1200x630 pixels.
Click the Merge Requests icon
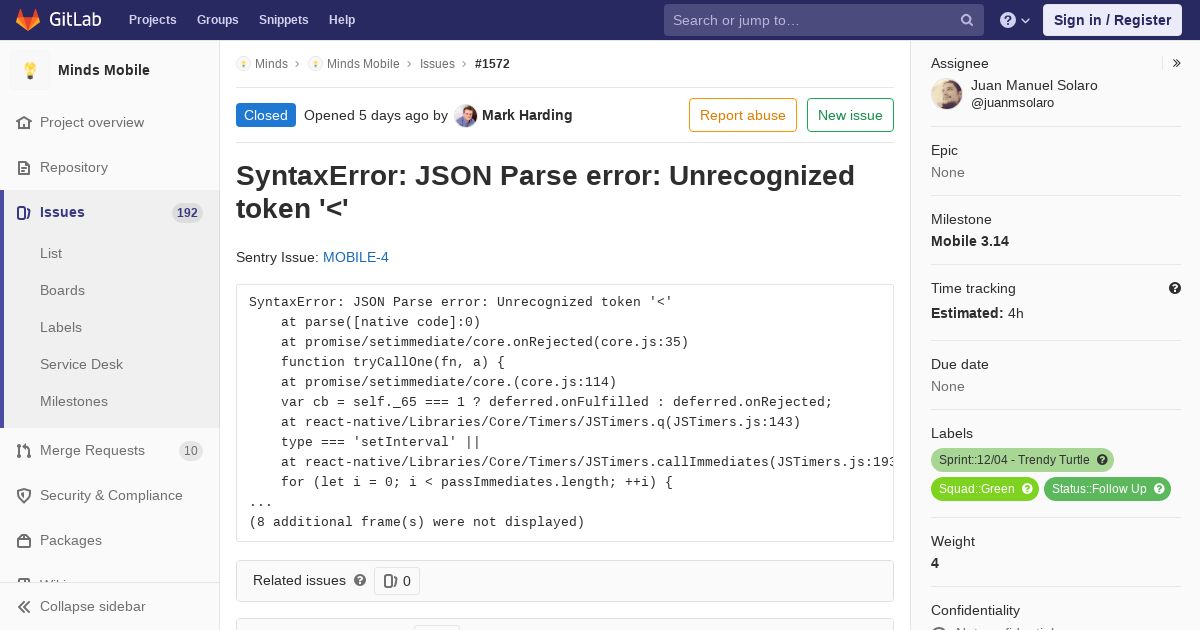pos(24,450)
